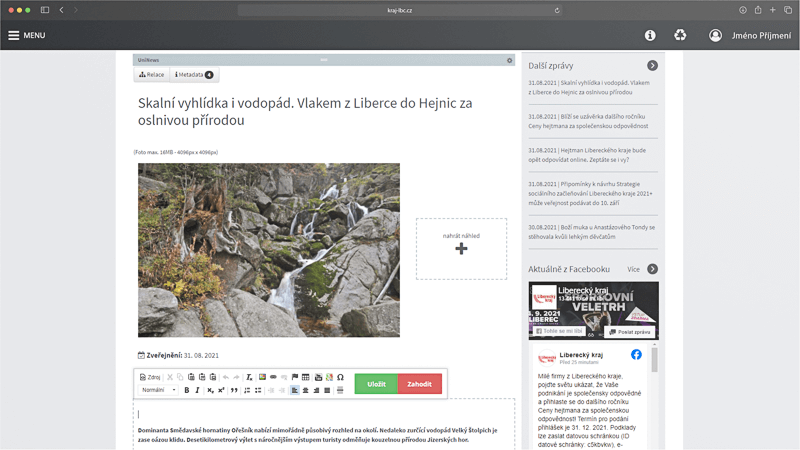Click the block quote icon
Viewport: 800px width, 450px height.
(x=235, y=390)
